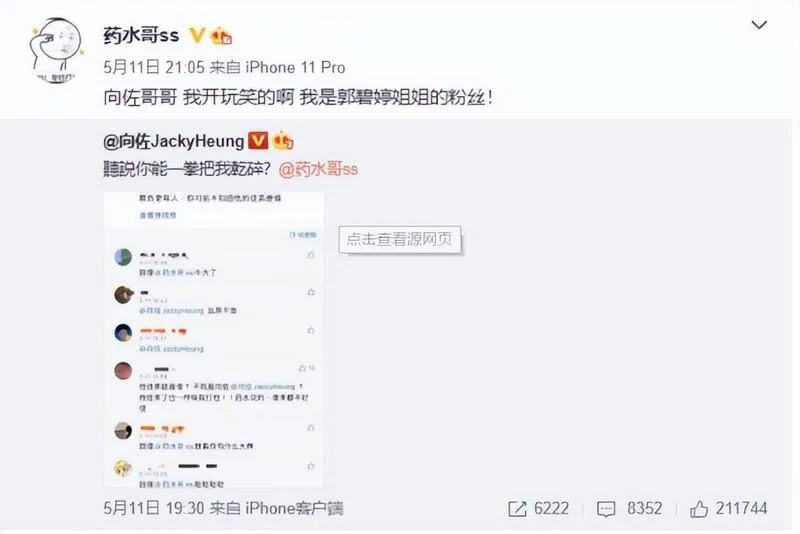Click the post text about 郭碧婷姐姐
This screenshot has width=800, height=534.
click(298, 97)
